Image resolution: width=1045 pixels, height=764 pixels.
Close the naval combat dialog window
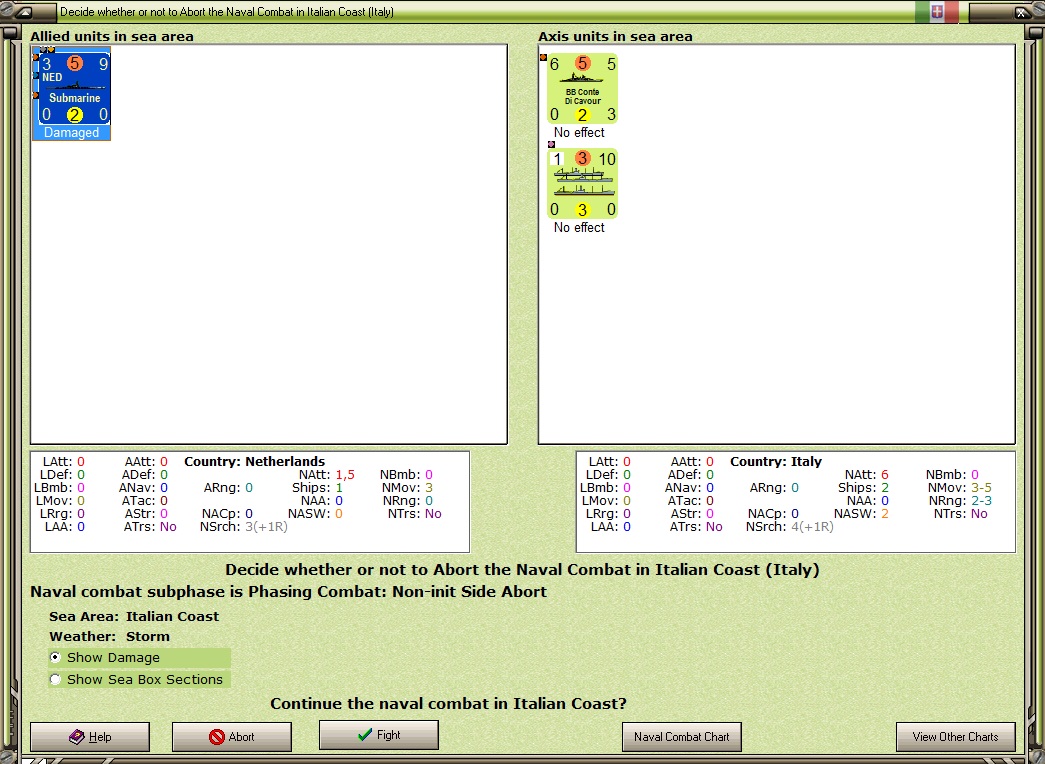(x=1021, y=12)
